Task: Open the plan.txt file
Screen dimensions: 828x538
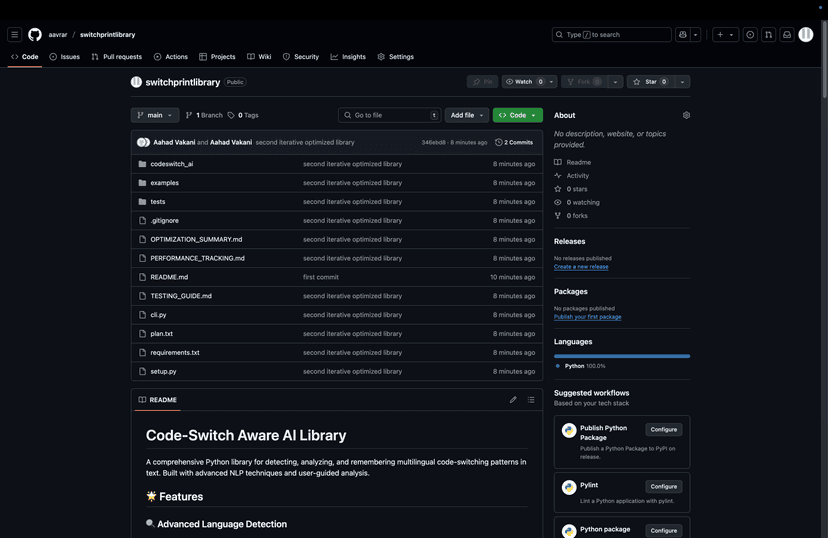Action: 161,334
